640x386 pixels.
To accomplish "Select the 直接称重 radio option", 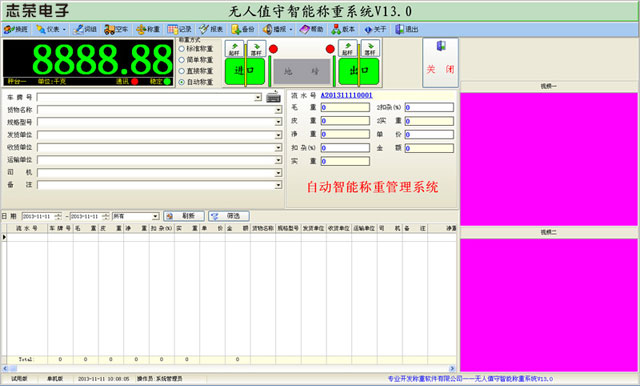I will click(182, 71).
